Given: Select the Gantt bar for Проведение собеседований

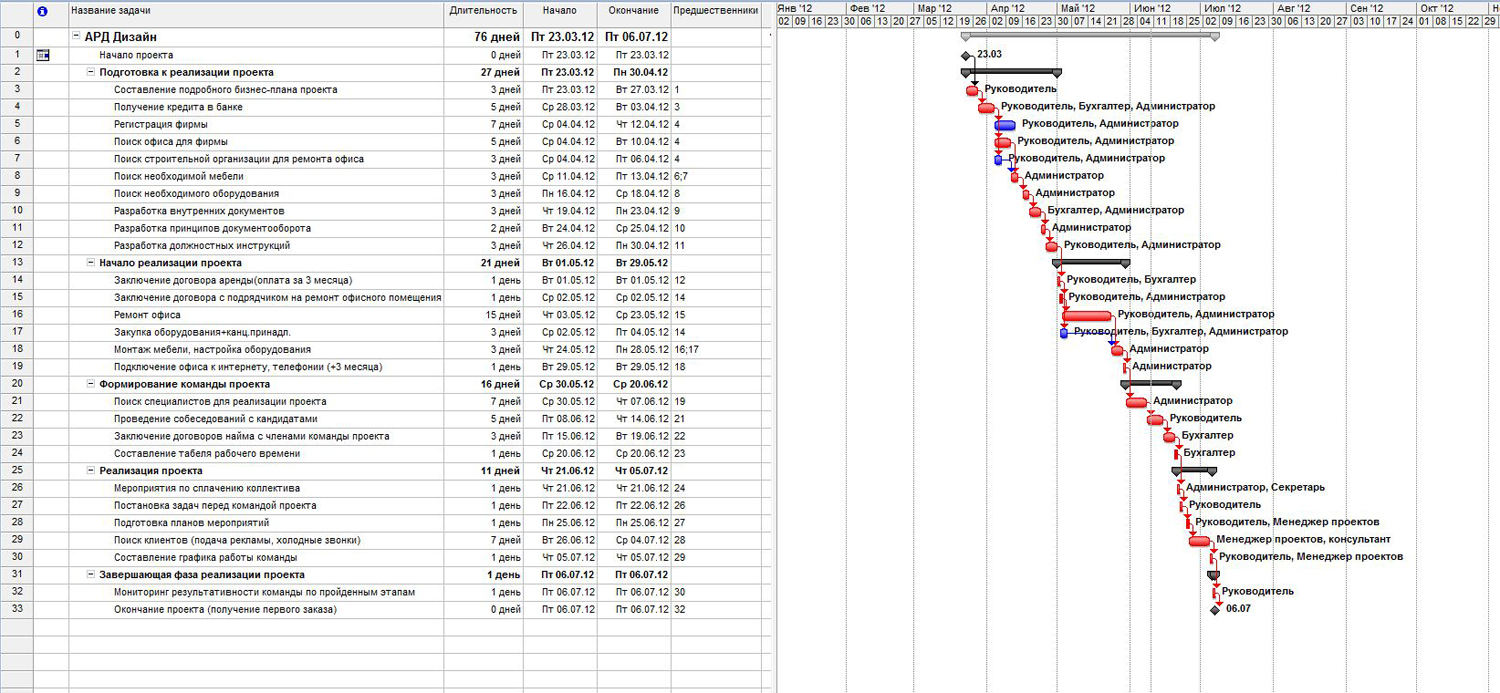Looking at the screenshot, I should pos(1156,419).
